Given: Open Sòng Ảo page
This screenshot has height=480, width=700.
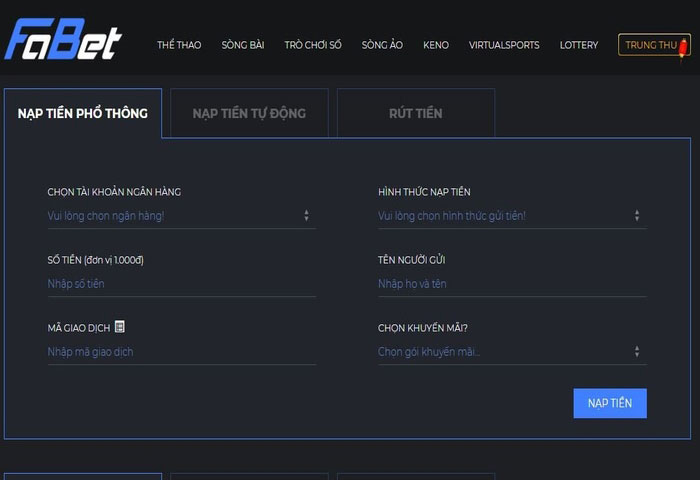Looking at the screenshot, I should tap(382, 45).
